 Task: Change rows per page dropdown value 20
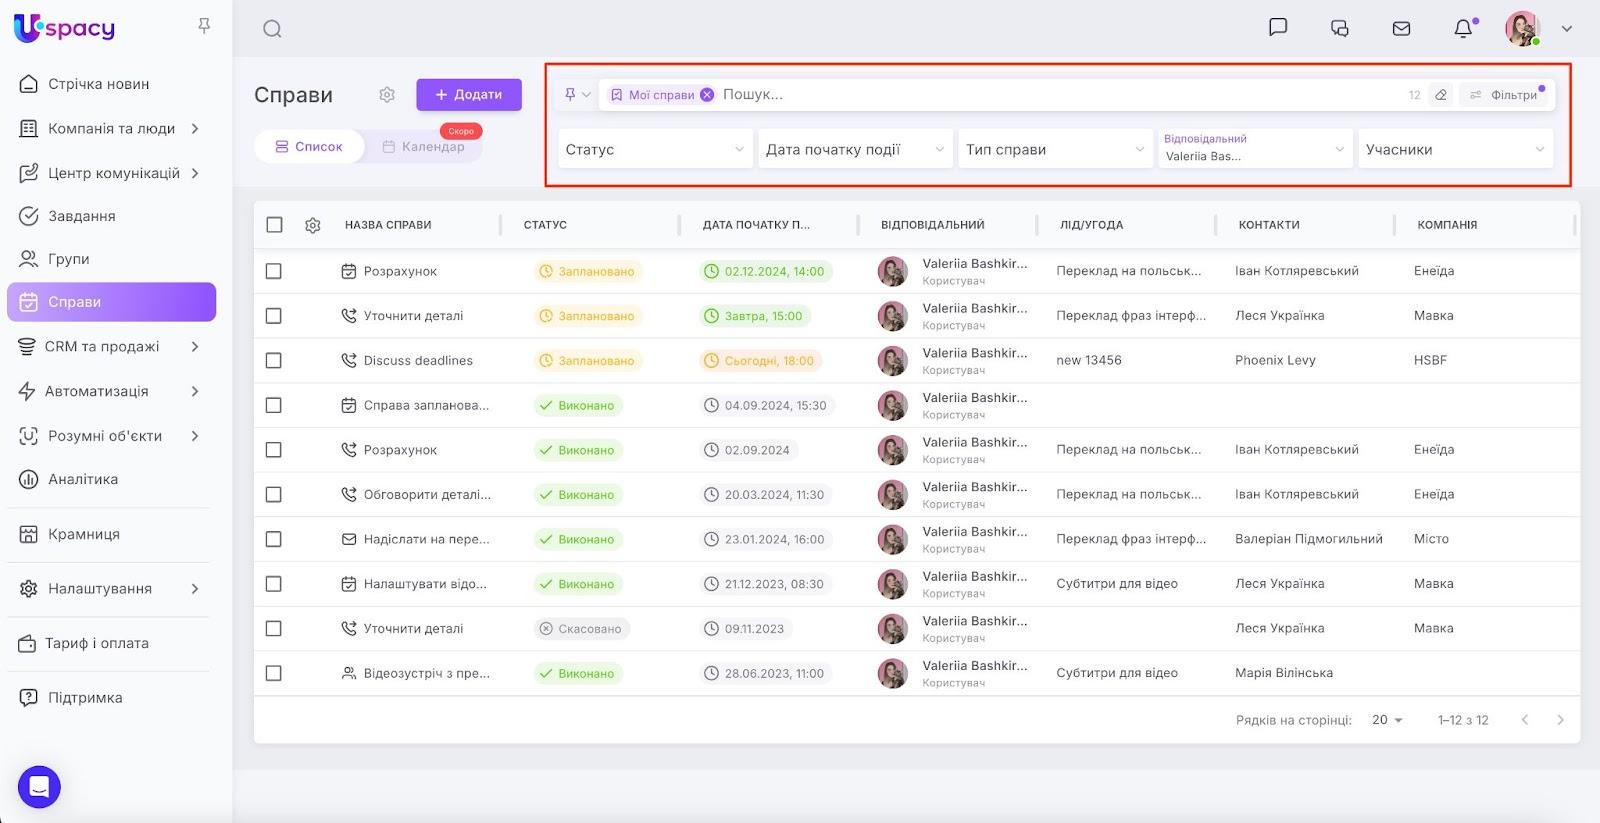pos(1387,720)
